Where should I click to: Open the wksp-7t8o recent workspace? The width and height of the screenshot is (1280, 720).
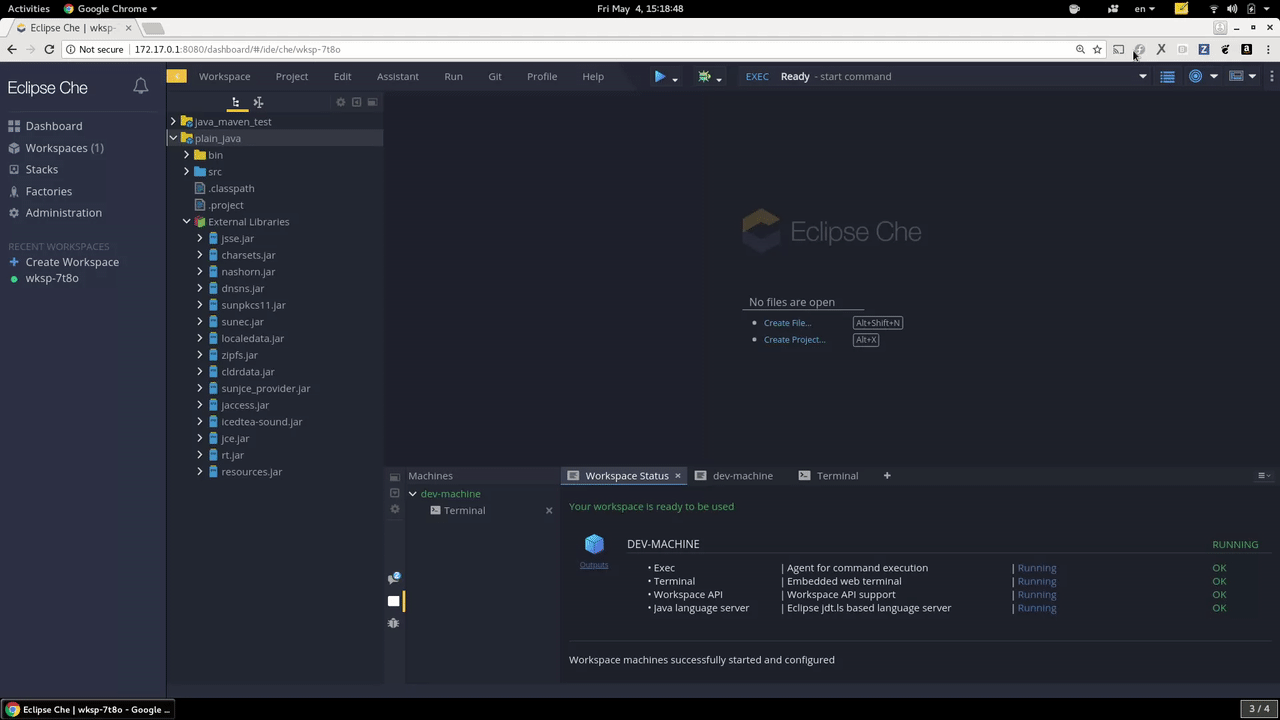pyautogui.click(x=52, y=278)
